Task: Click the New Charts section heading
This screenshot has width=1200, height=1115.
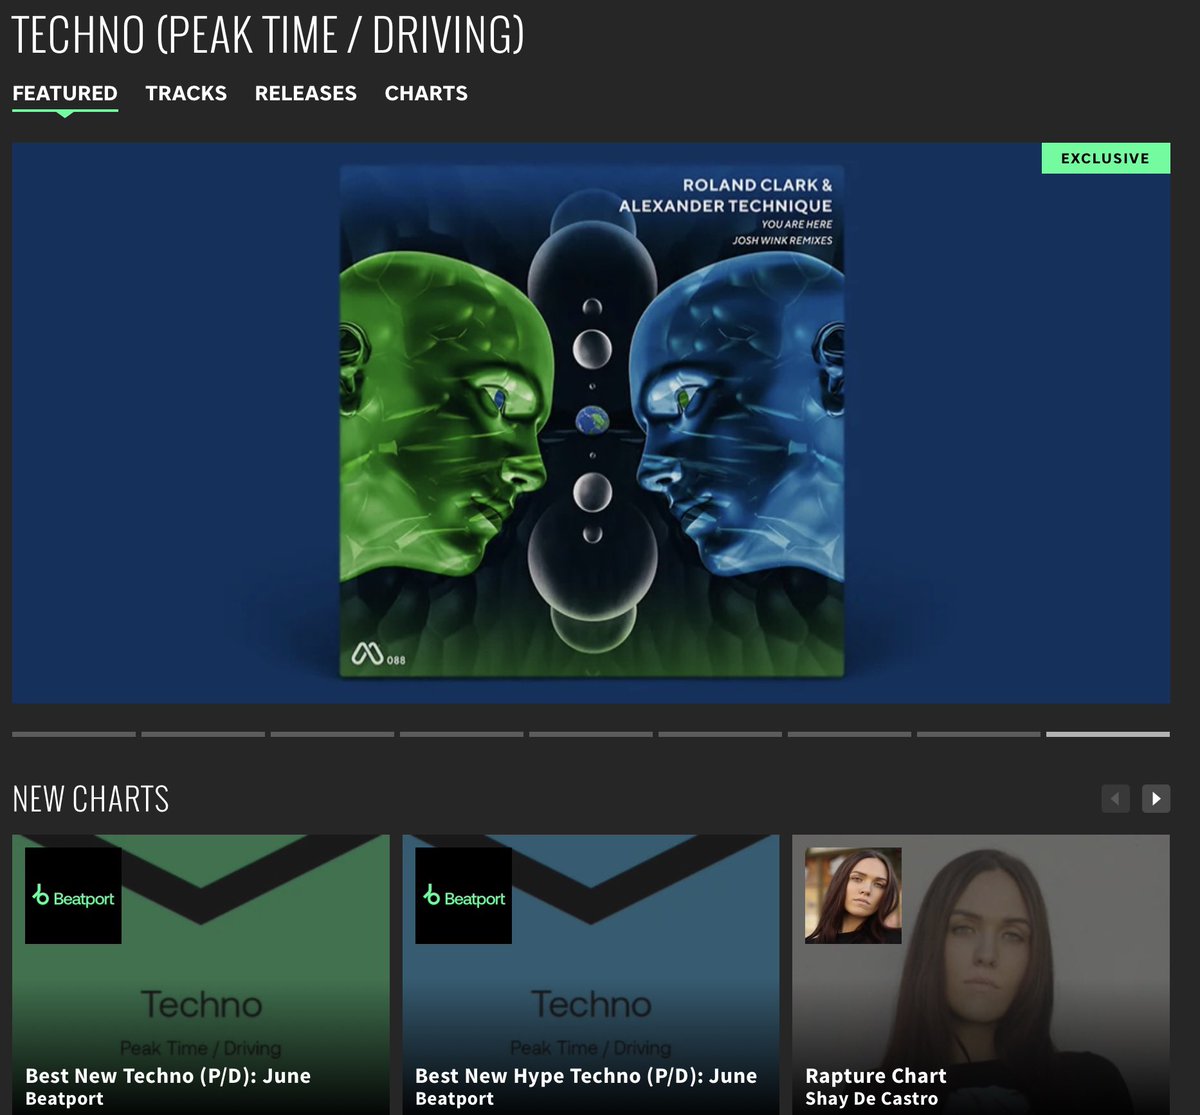Action: pyautogui.click(x=91, y=799)
